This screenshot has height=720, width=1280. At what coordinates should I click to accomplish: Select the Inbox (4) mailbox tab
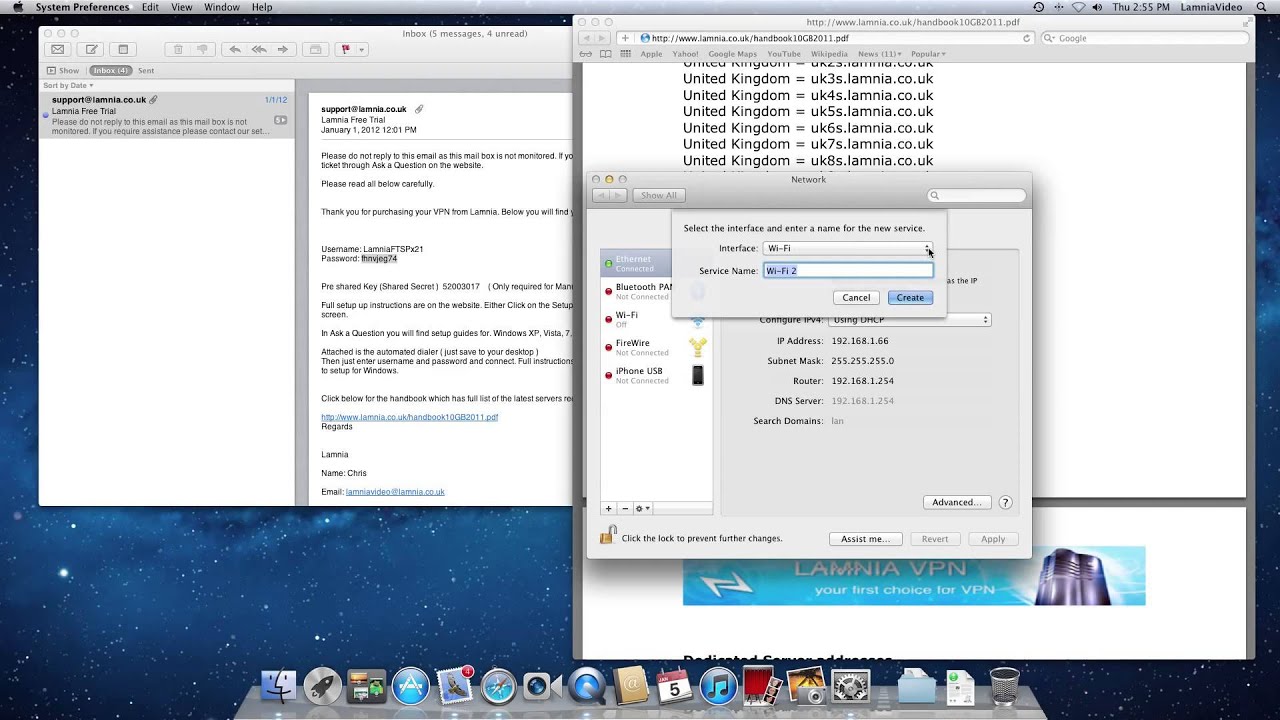click(x=110, y=71)
